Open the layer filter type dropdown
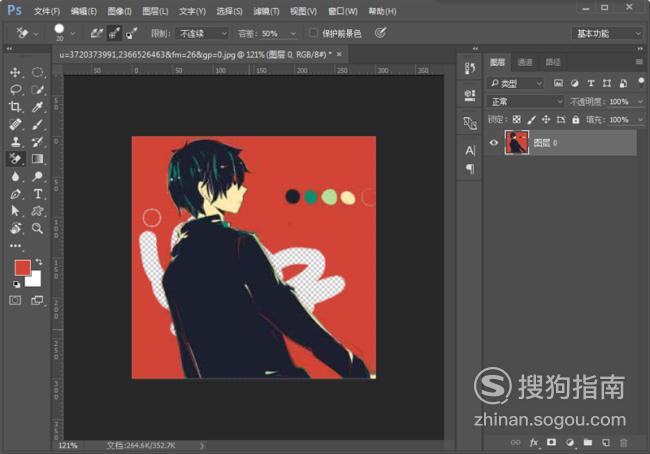 point(515,84)
